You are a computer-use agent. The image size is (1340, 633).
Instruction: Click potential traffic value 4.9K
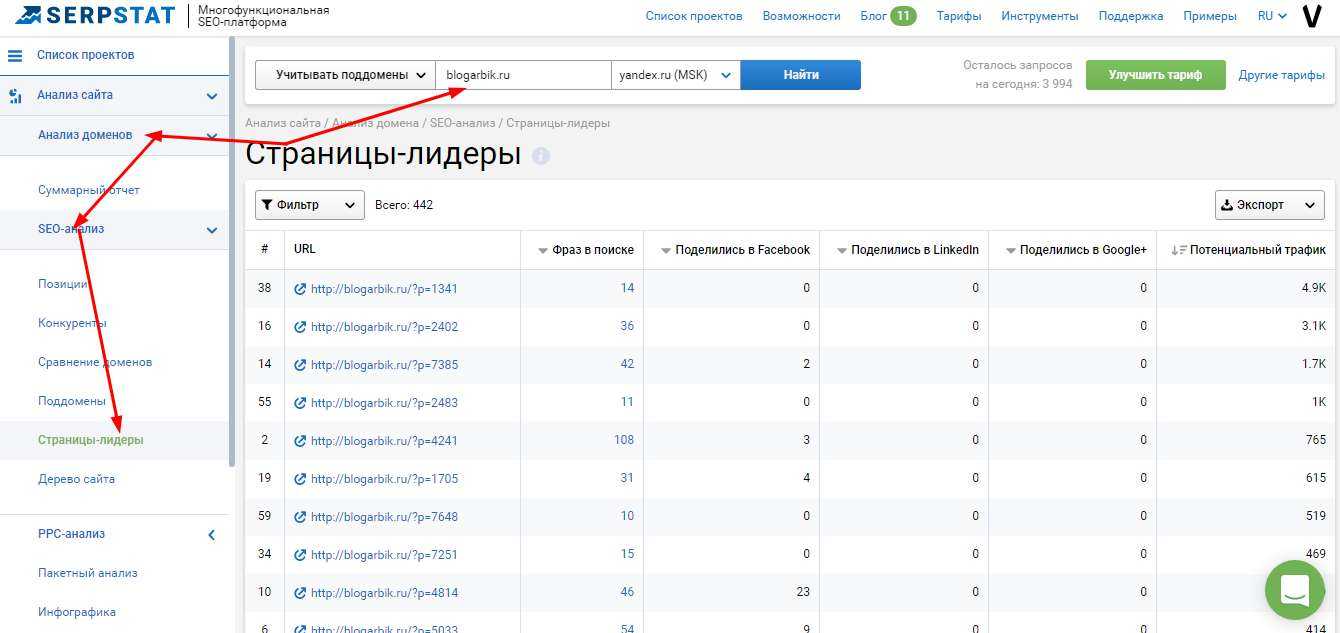click(1314, 289)
